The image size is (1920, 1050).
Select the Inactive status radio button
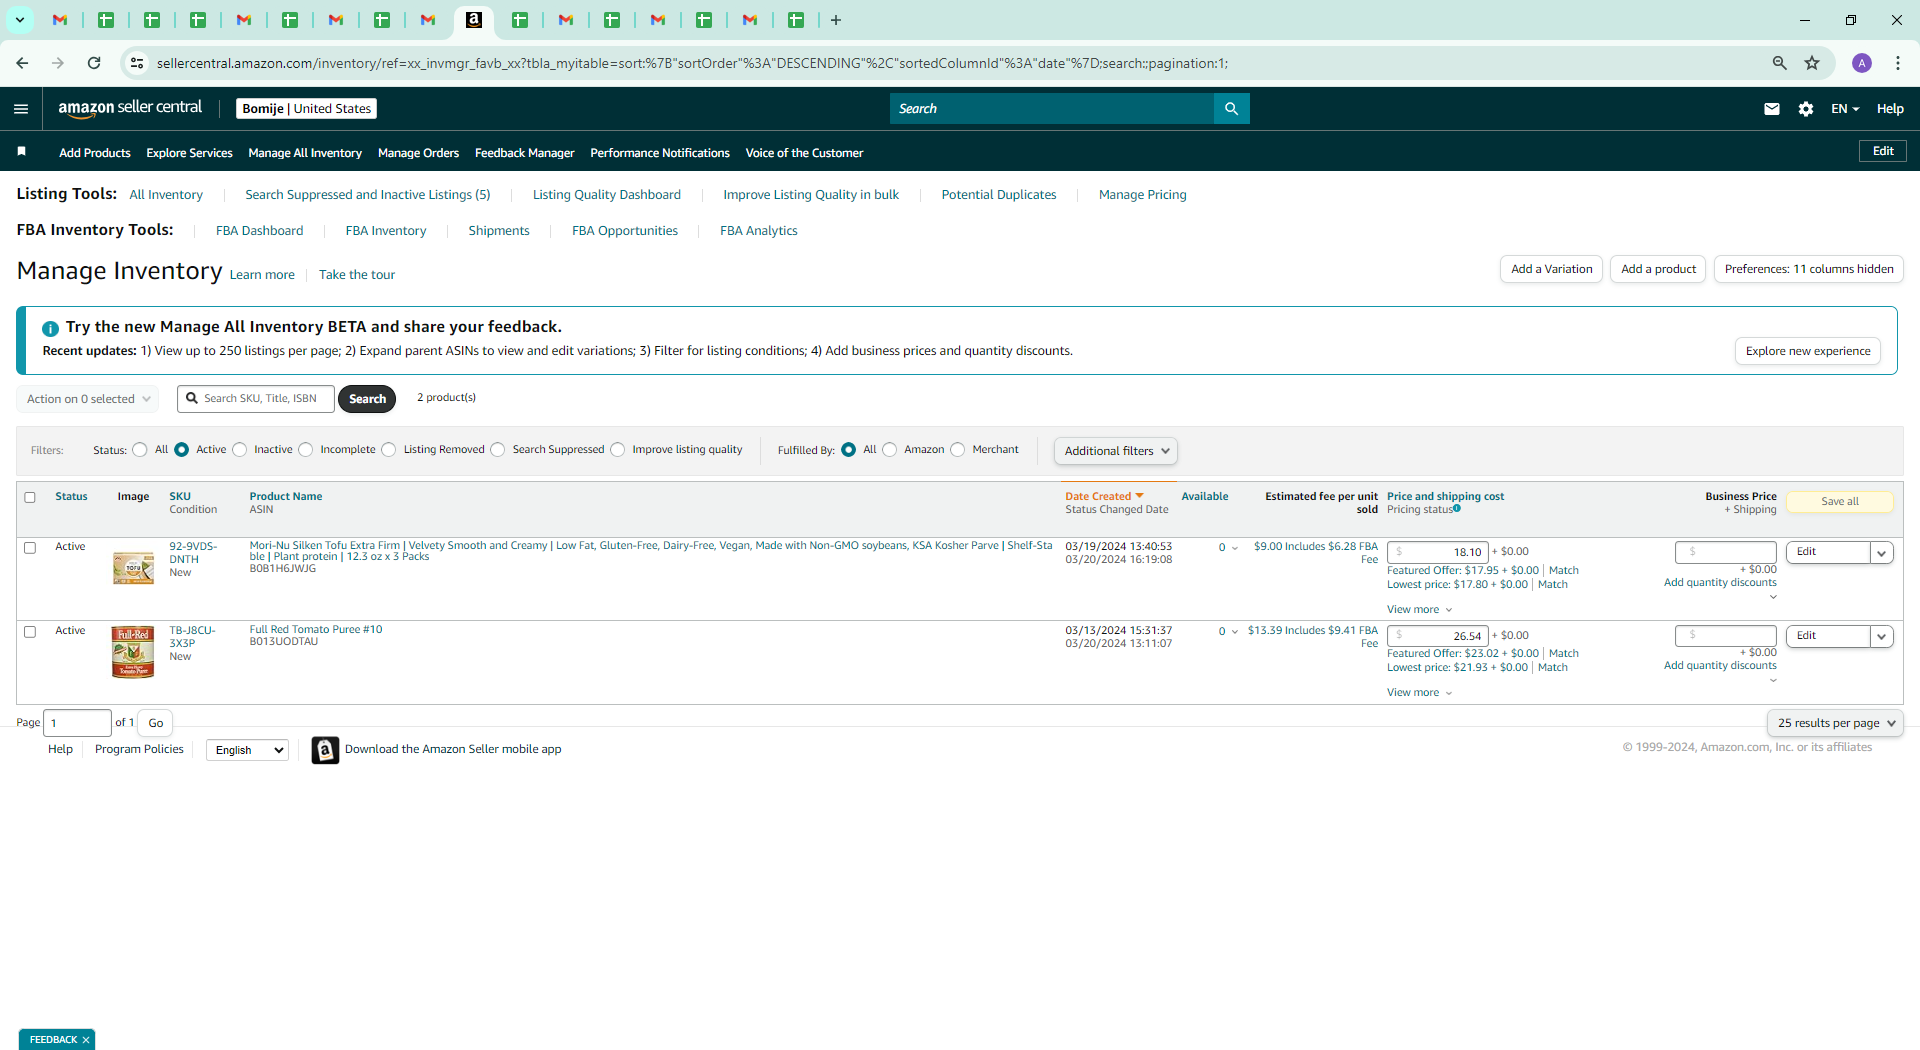tap(240, 450)
